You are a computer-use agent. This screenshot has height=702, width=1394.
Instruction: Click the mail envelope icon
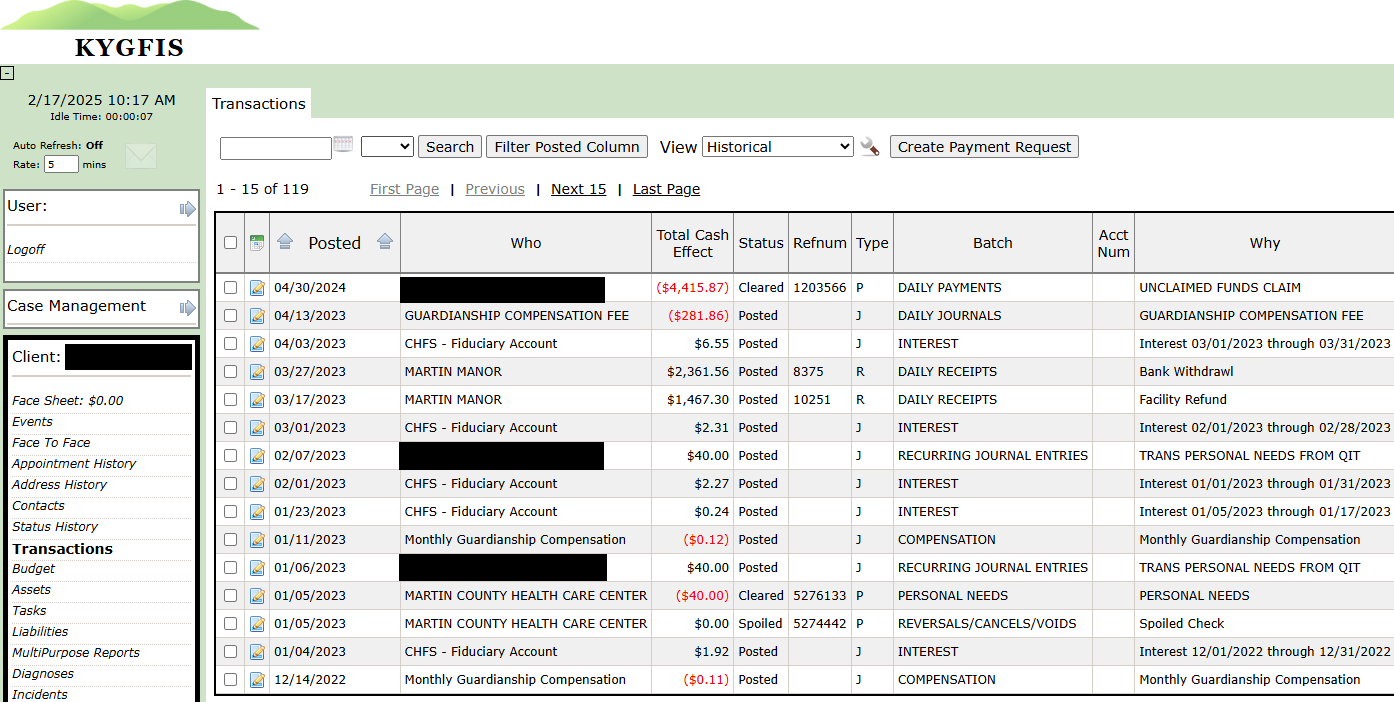(141, 156)
